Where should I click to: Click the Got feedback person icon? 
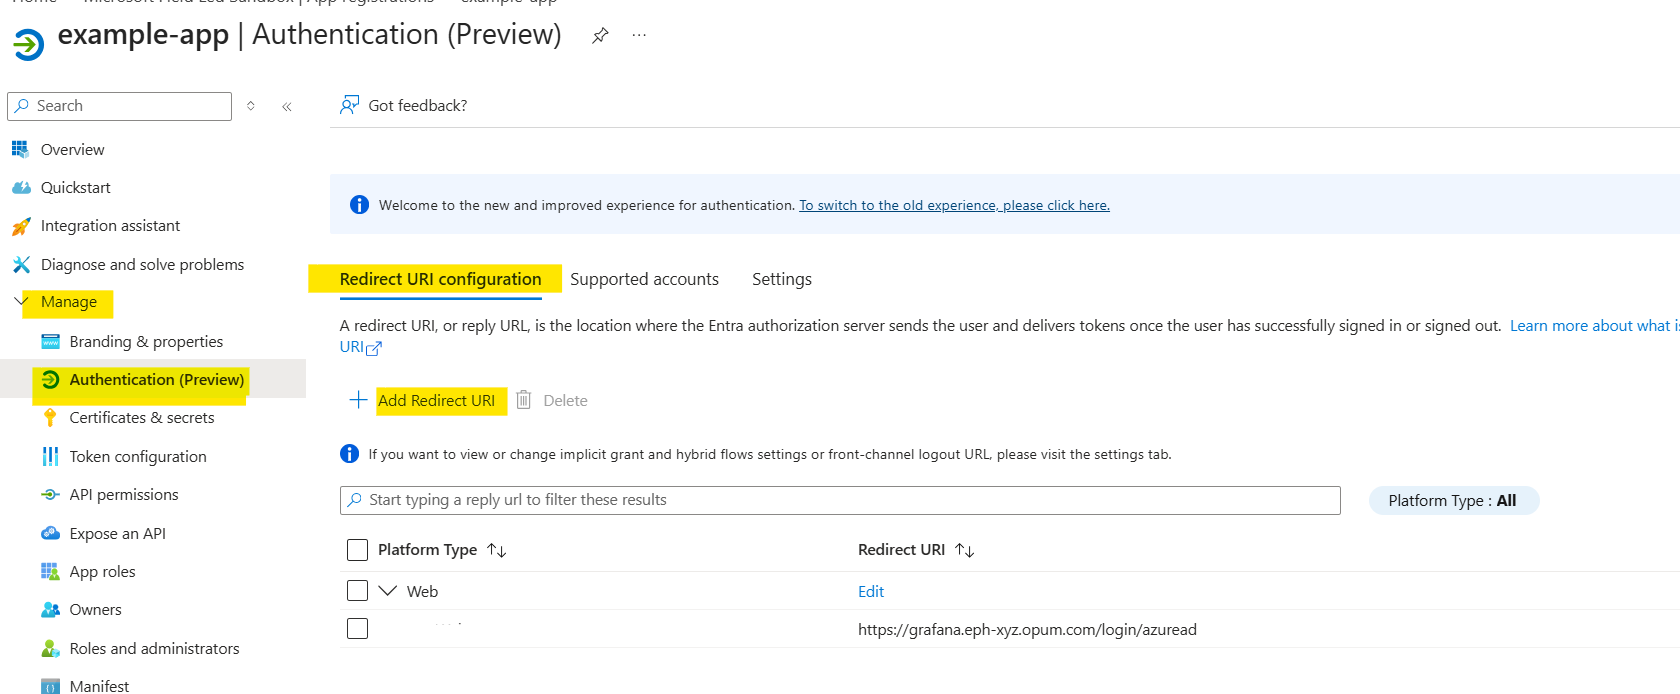(x=349, y=105)
